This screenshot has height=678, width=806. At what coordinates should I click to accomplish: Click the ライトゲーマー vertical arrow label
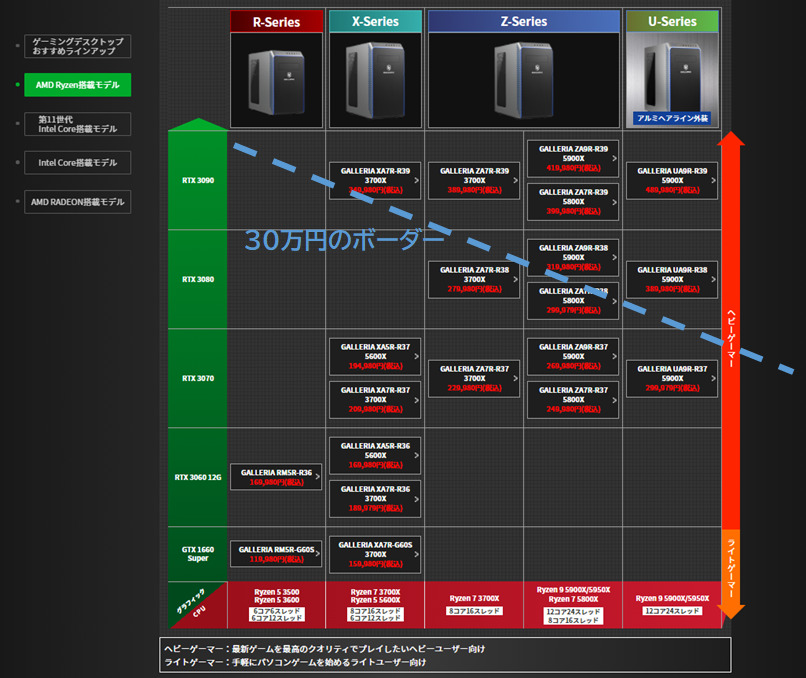731,568
